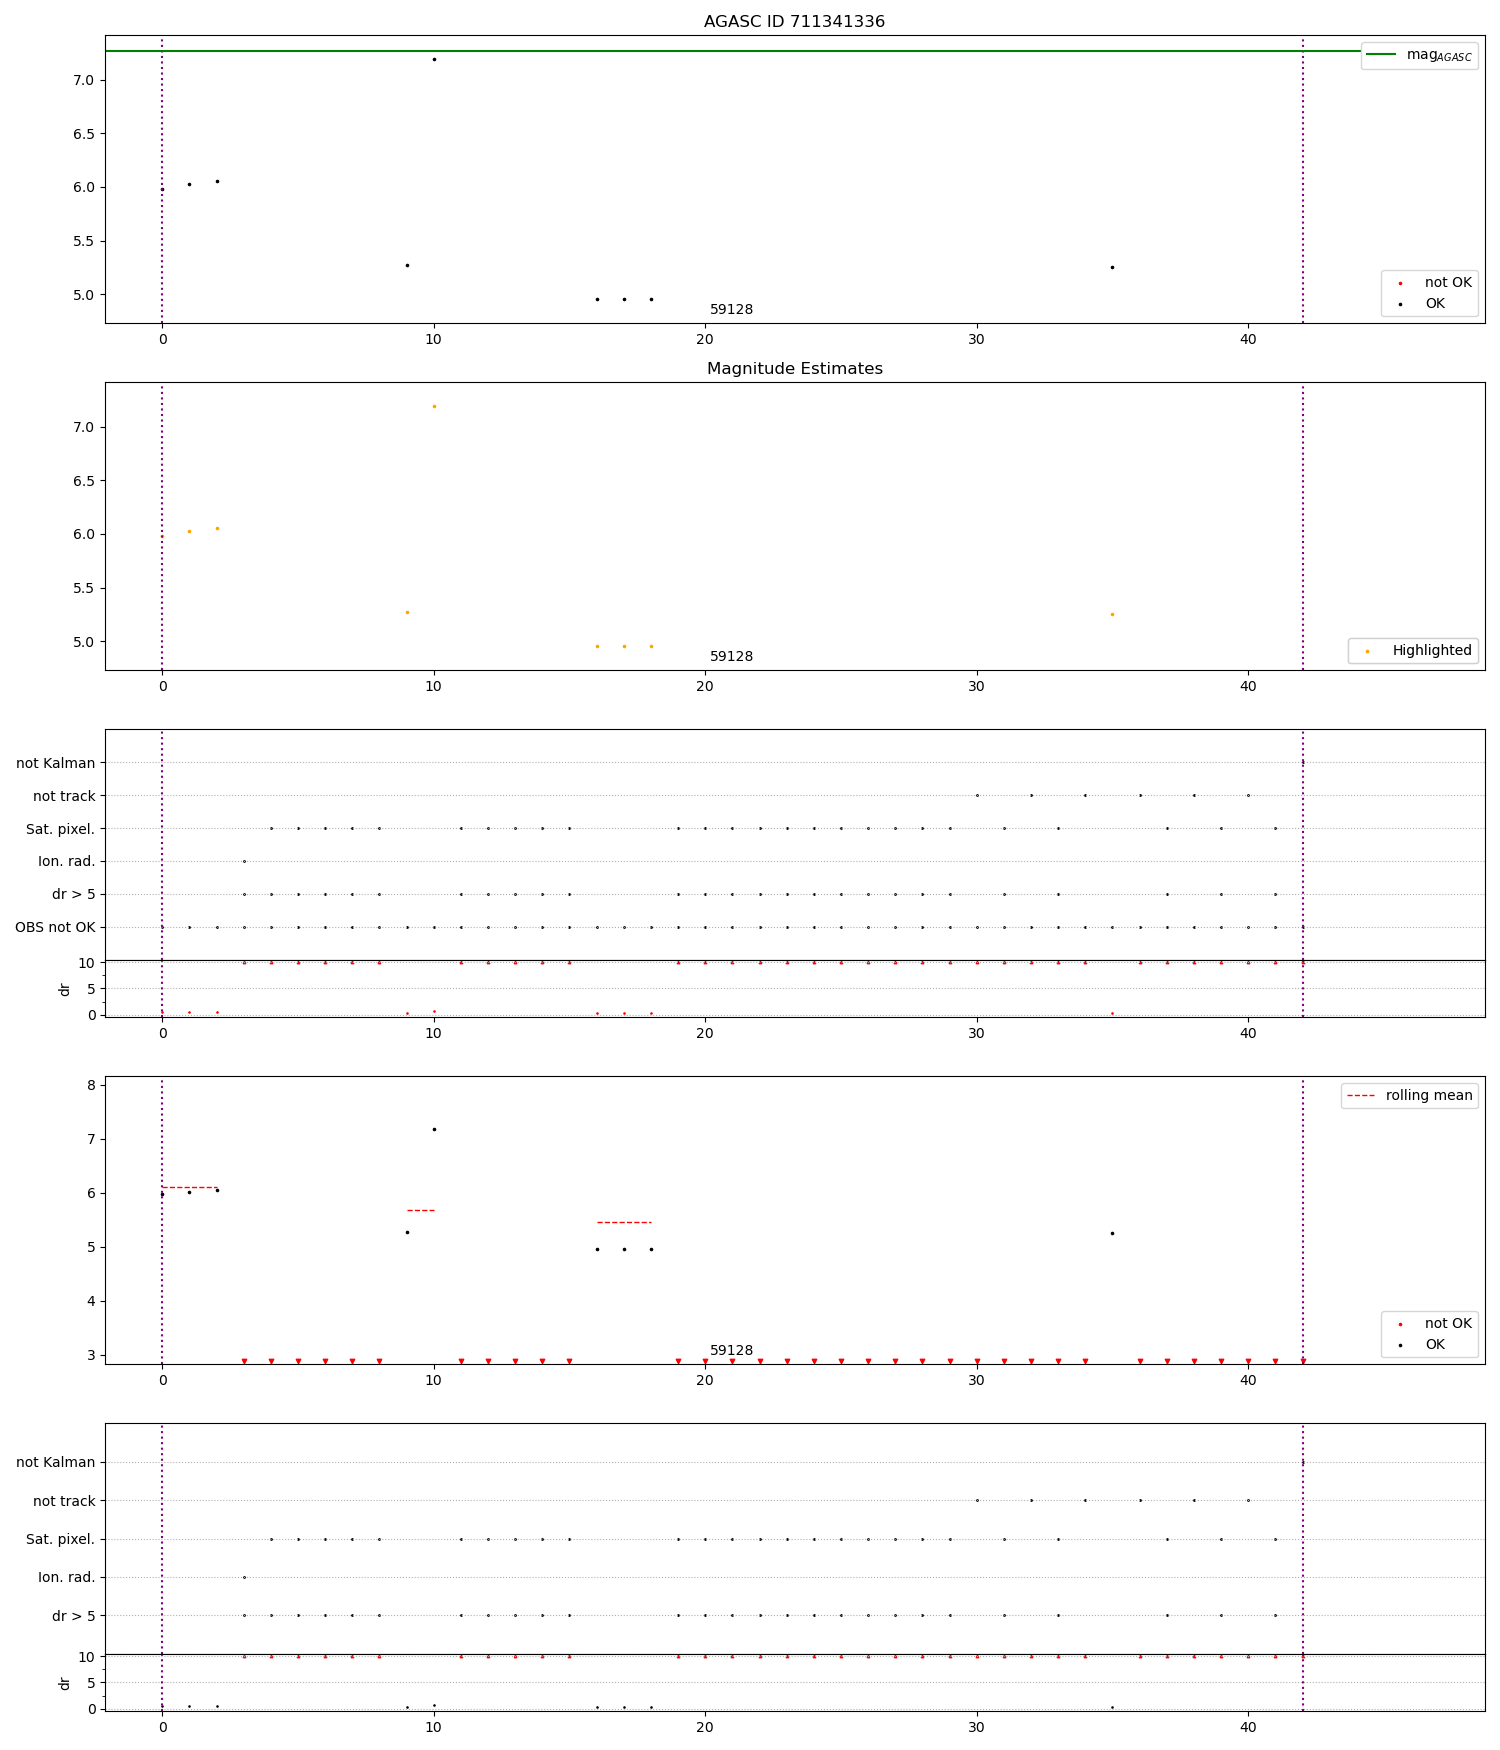
Task: Click 'not track' label in the third plot
Action: 64,796
